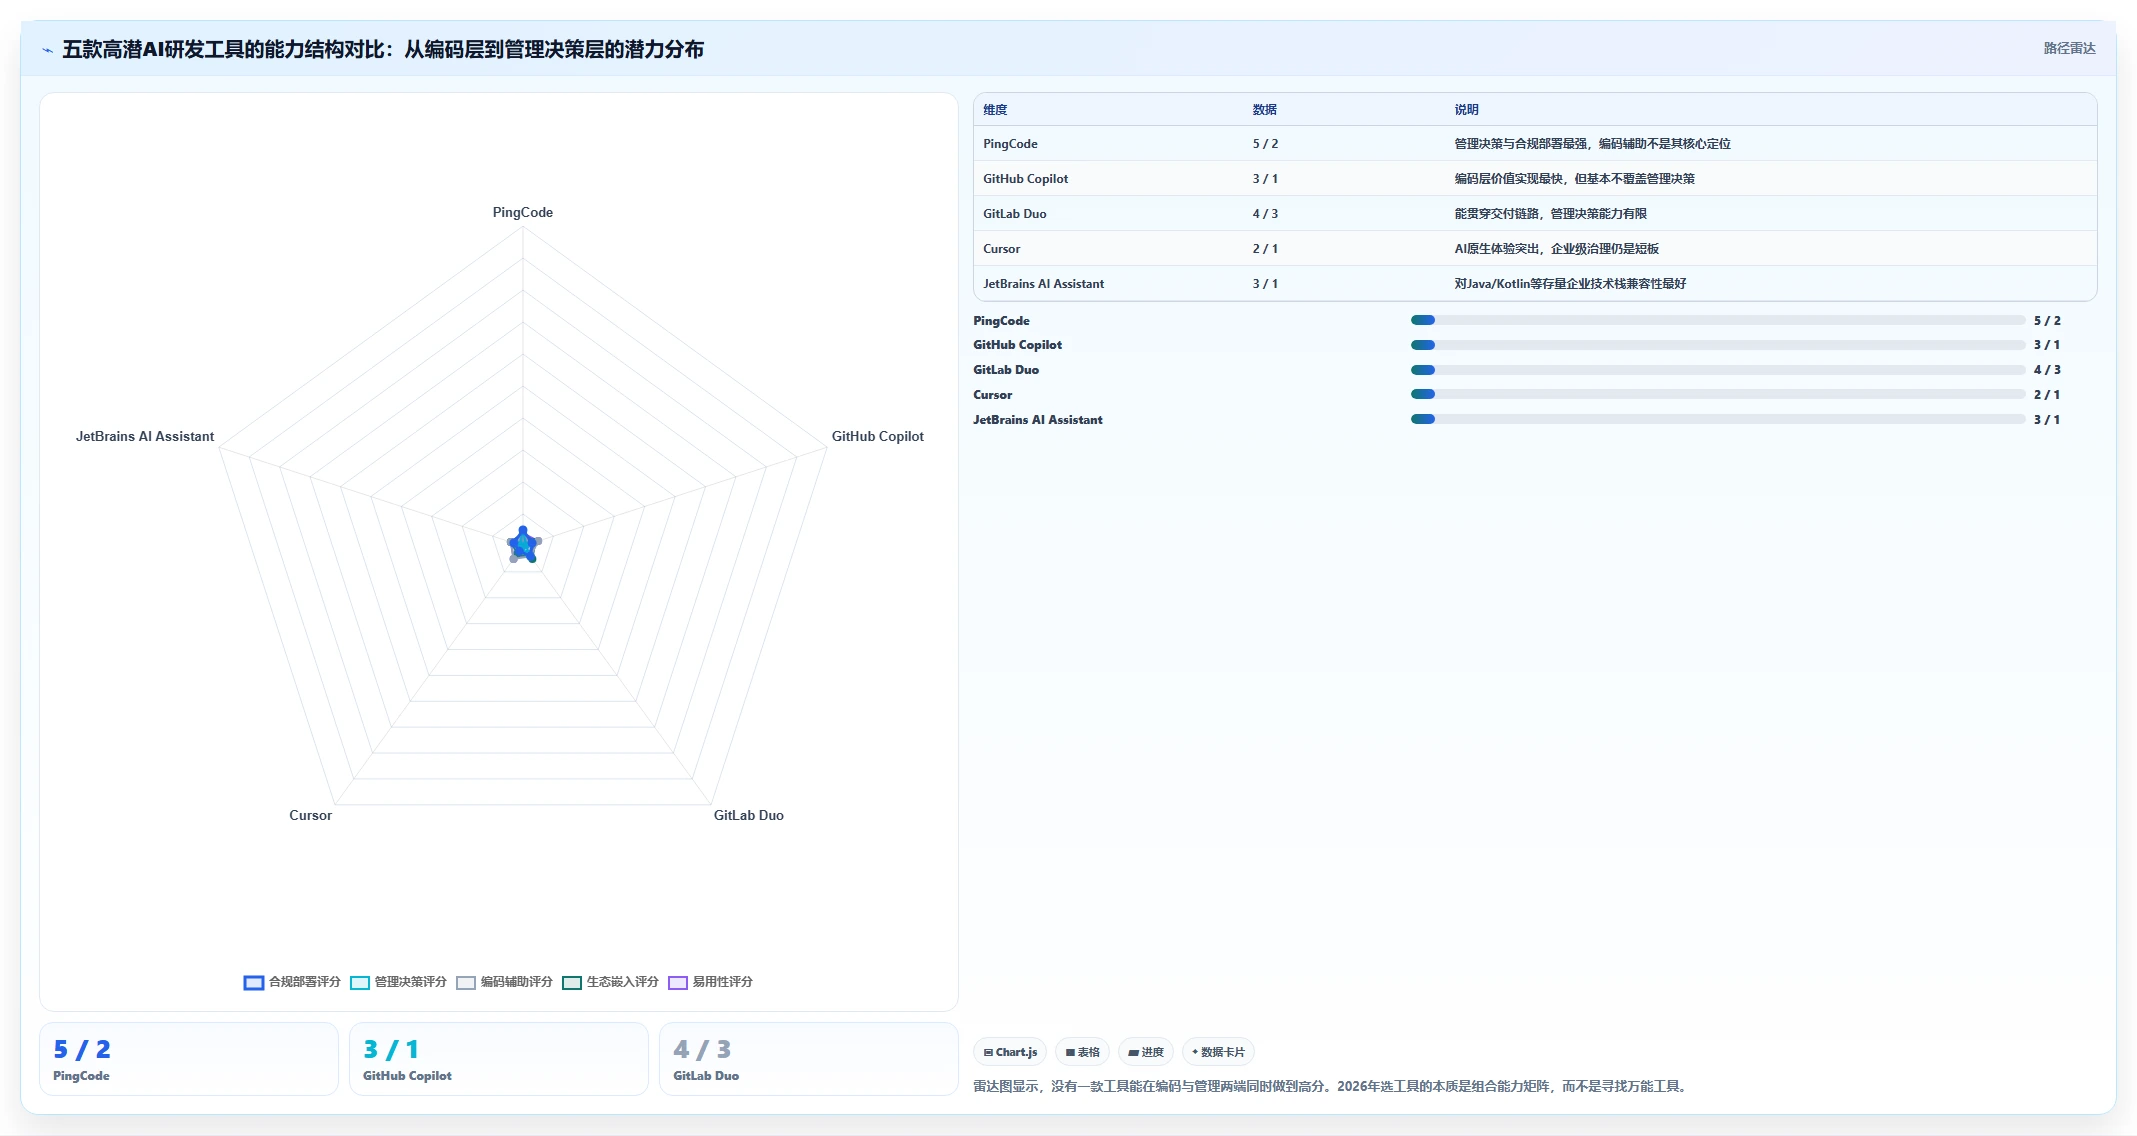The height and width of the screenshot is (1136, 2137).
Task: Click the 路径雷达 label in header
Action: pos(2069,48)
